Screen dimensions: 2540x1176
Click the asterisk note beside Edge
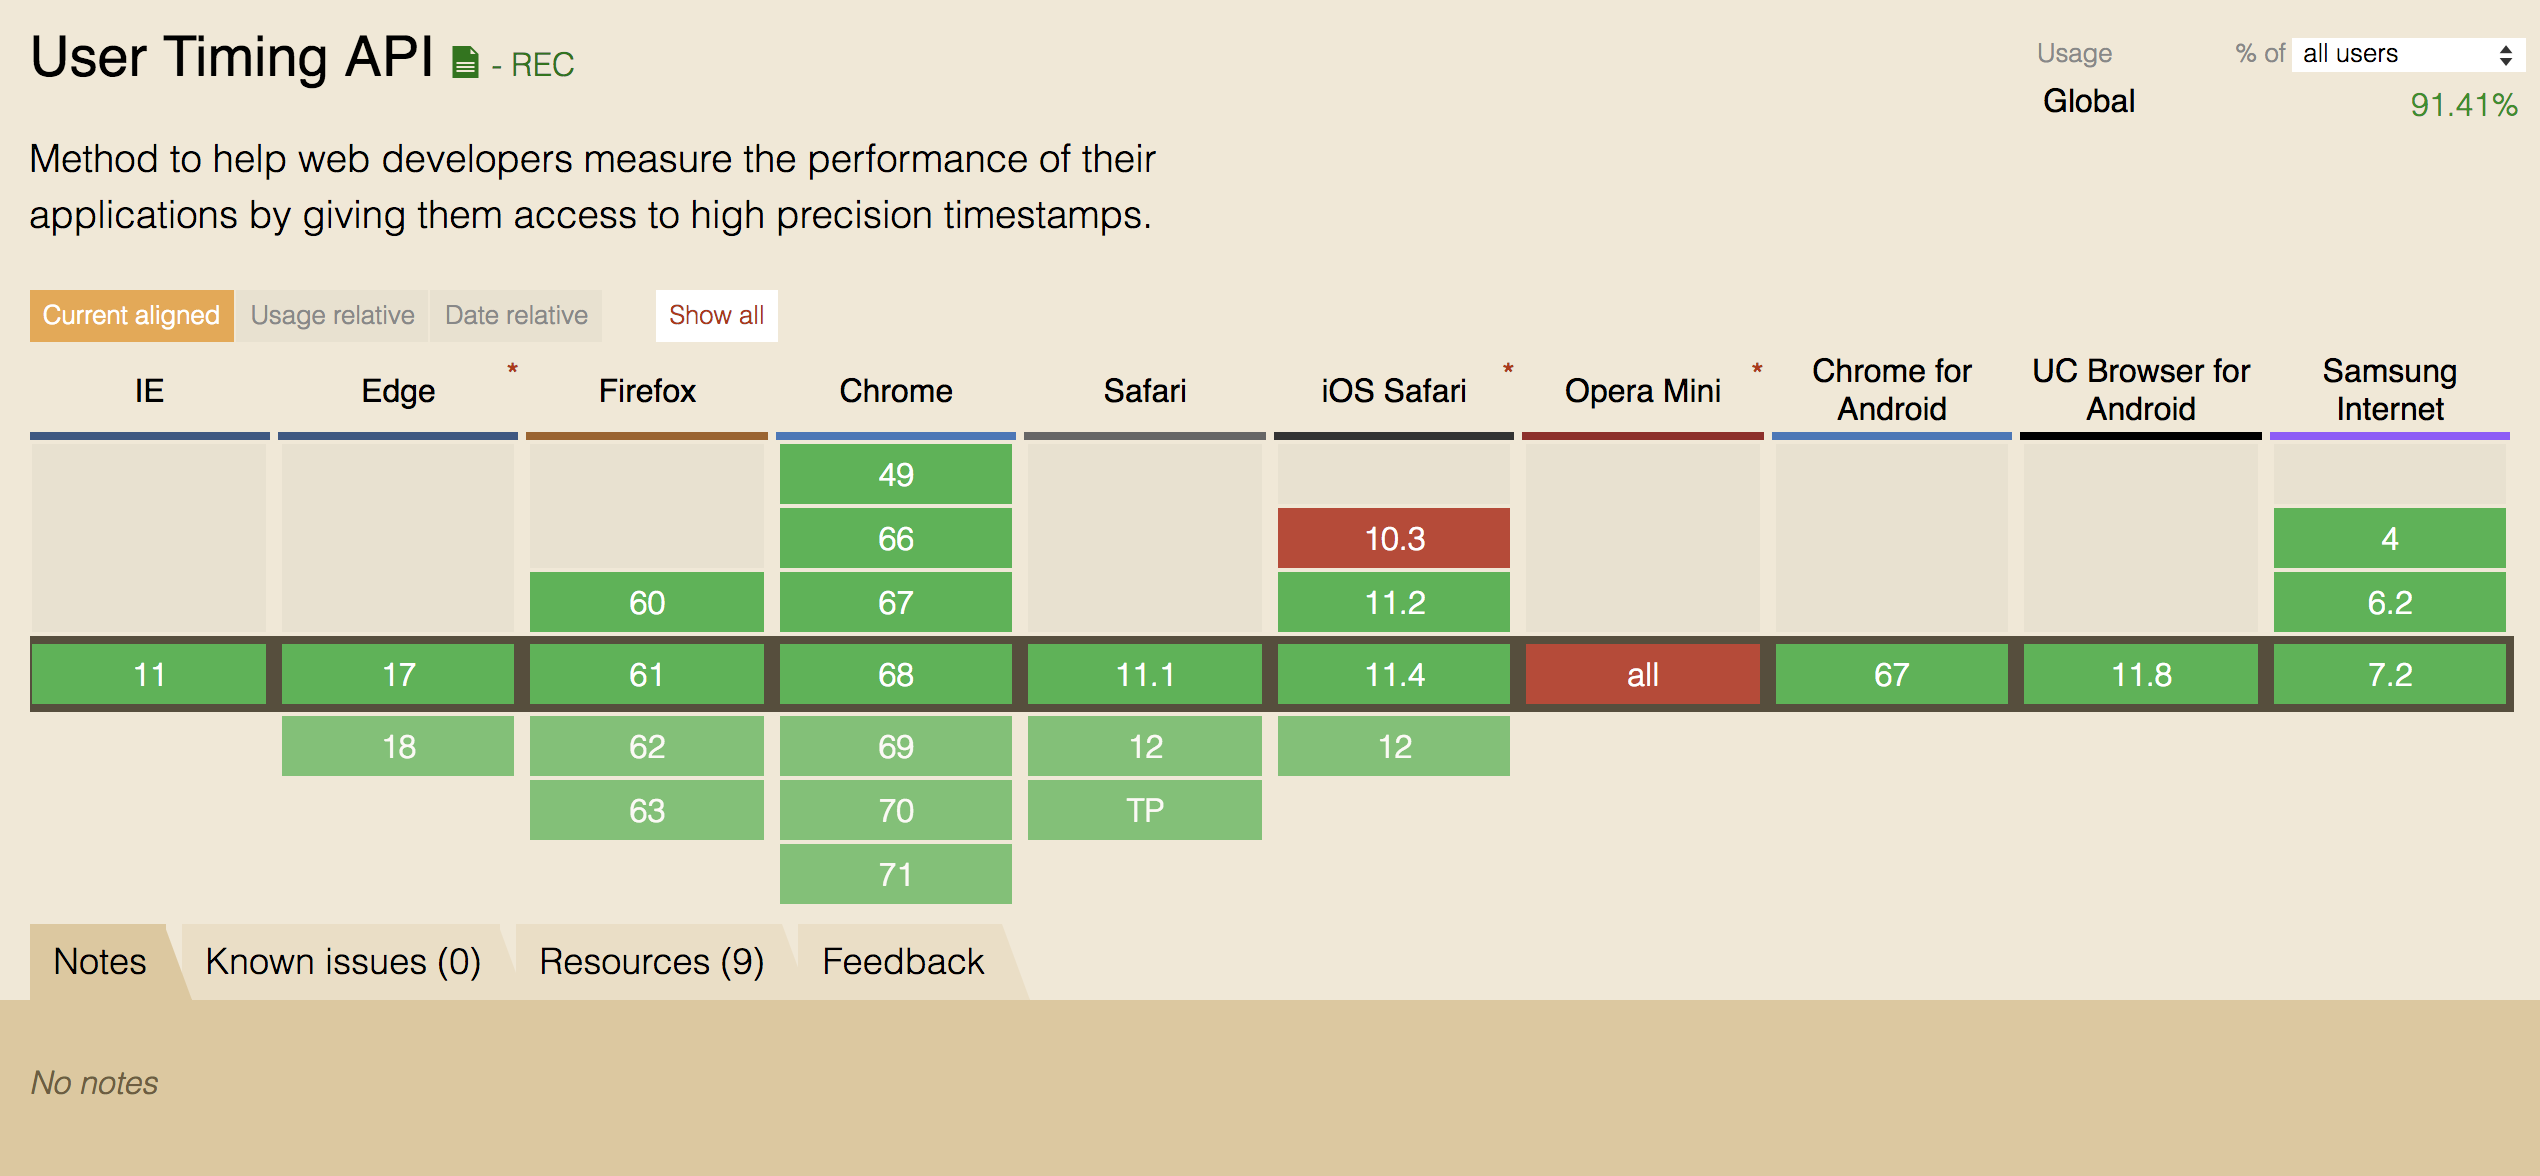pyautogui.click(x=512, y=369)
